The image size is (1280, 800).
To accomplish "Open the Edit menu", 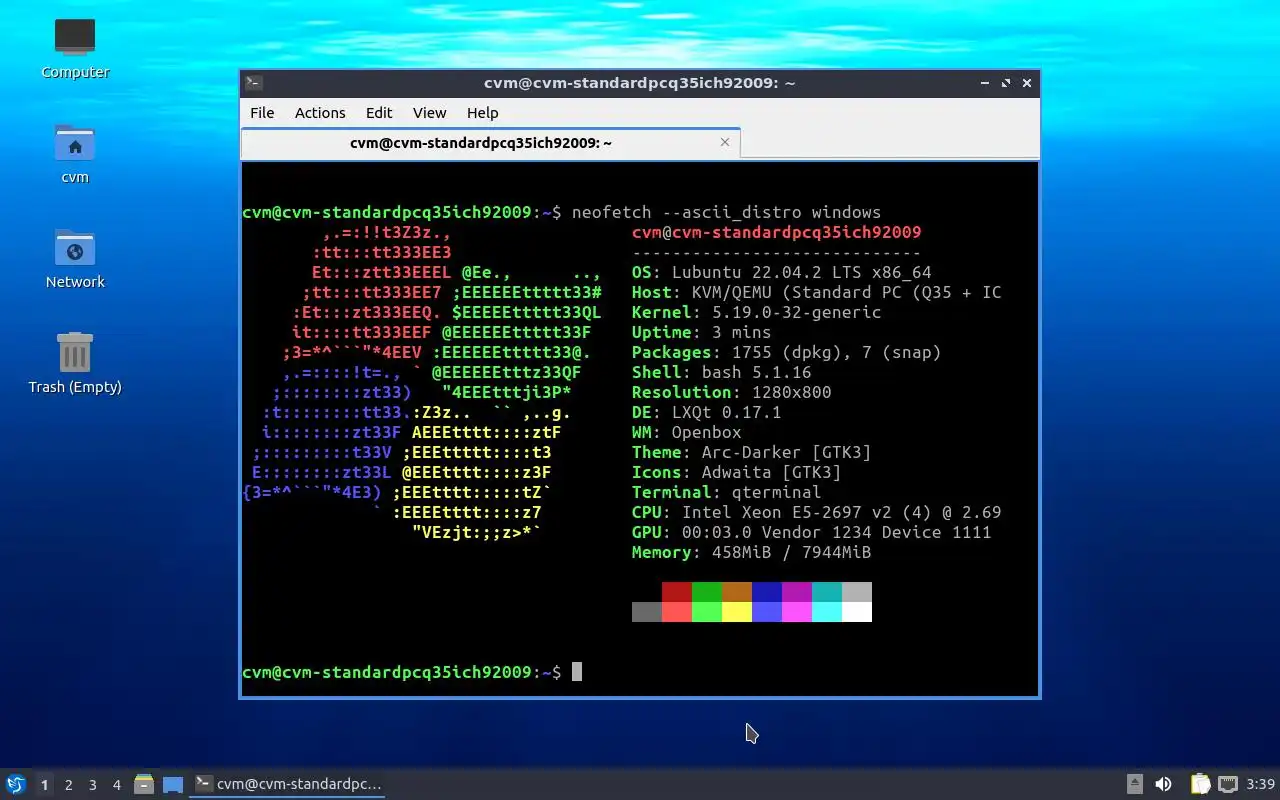I will tap(379, 113).
